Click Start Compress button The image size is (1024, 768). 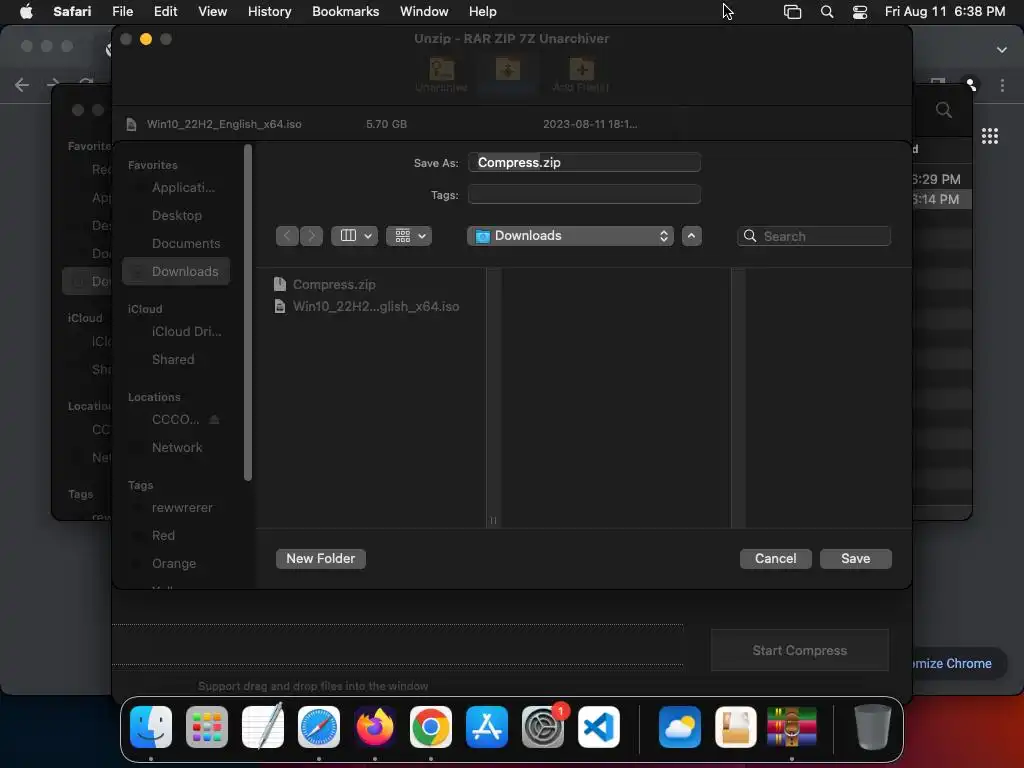799,650
